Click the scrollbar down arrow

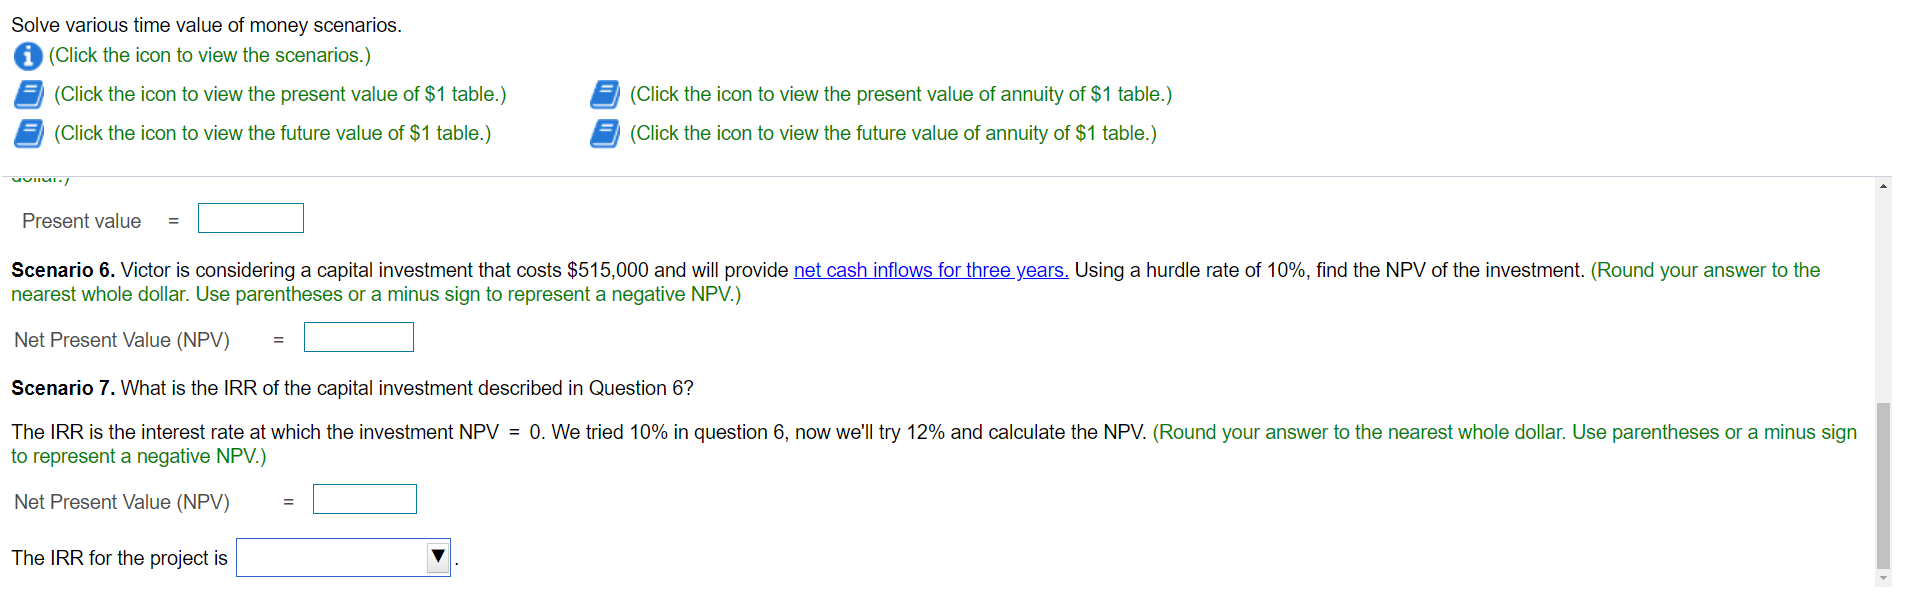click(1883, 576)
